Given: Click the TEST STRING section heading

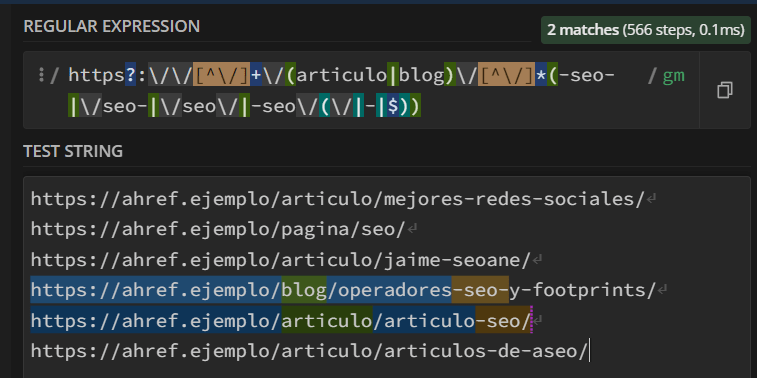Looking at the screenshot, I should 73,152.
